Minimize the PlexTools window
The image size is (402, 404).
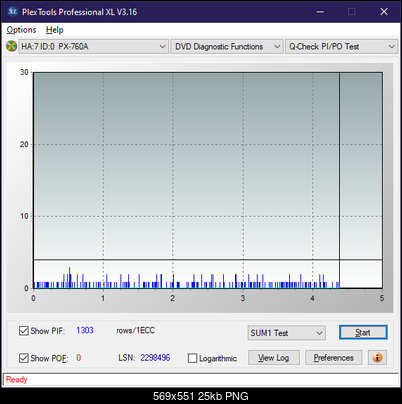tap(320, 12)
